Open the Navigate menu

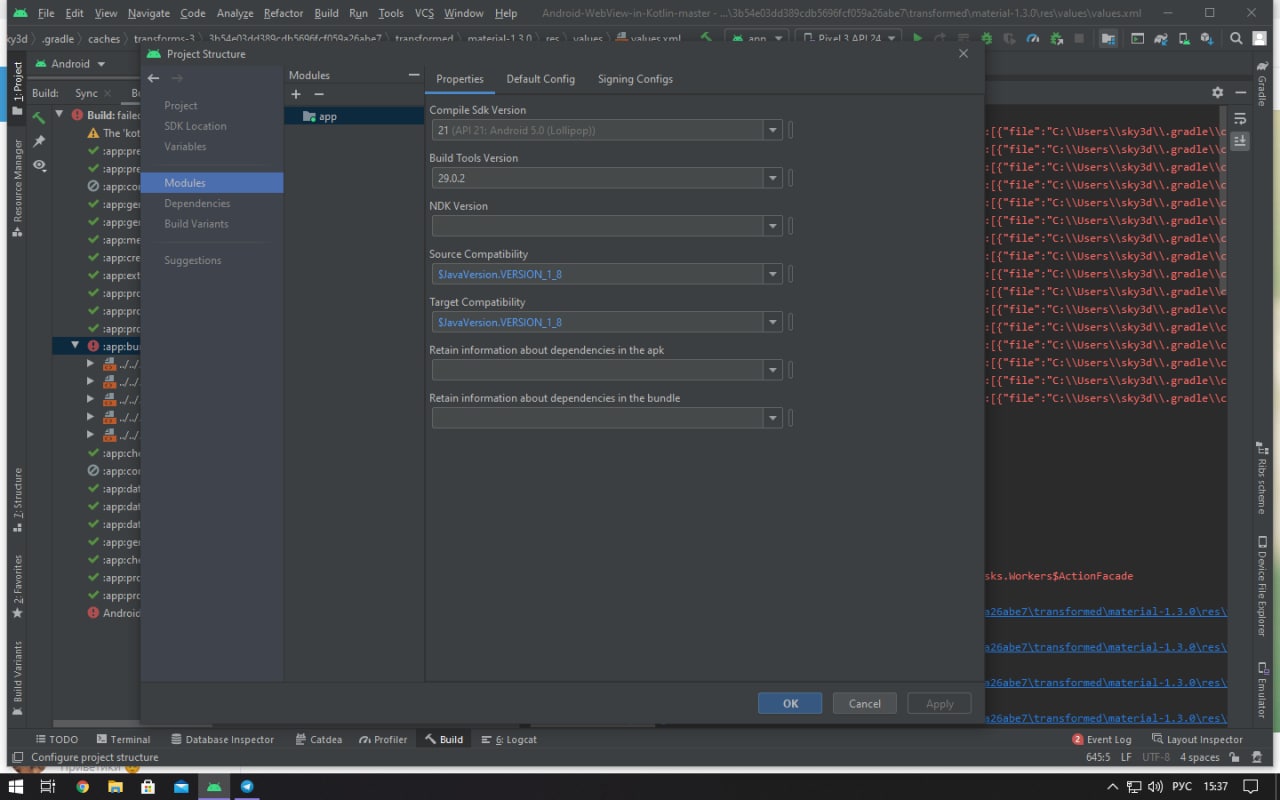[149, 13]
